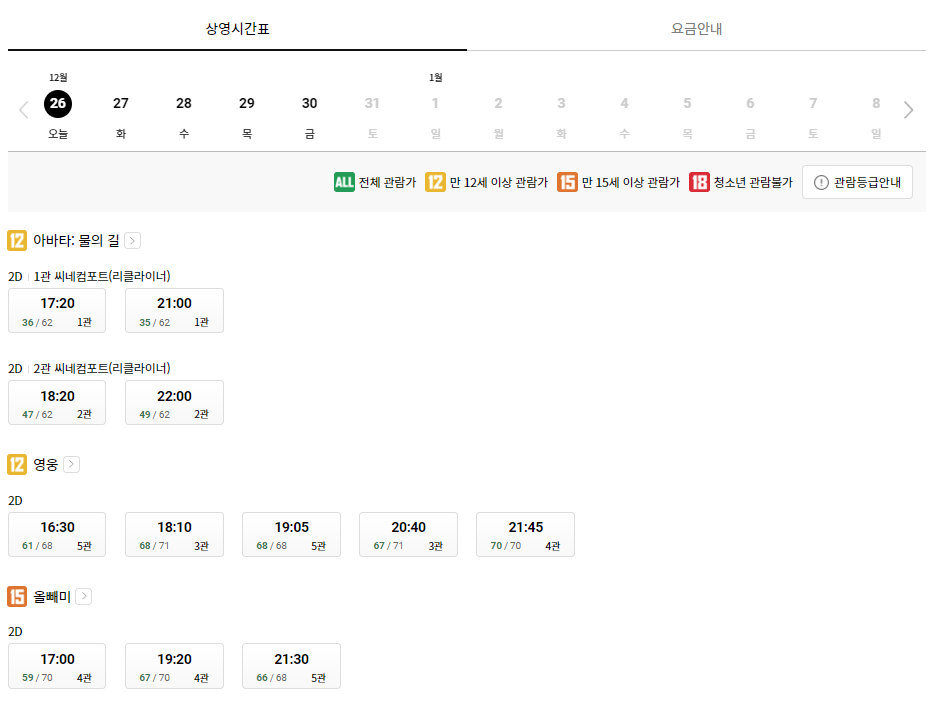Select the 21:30 올빼미 showtime in 5관
The height and width of the screenshot is (705, 933).
point(291,666)
